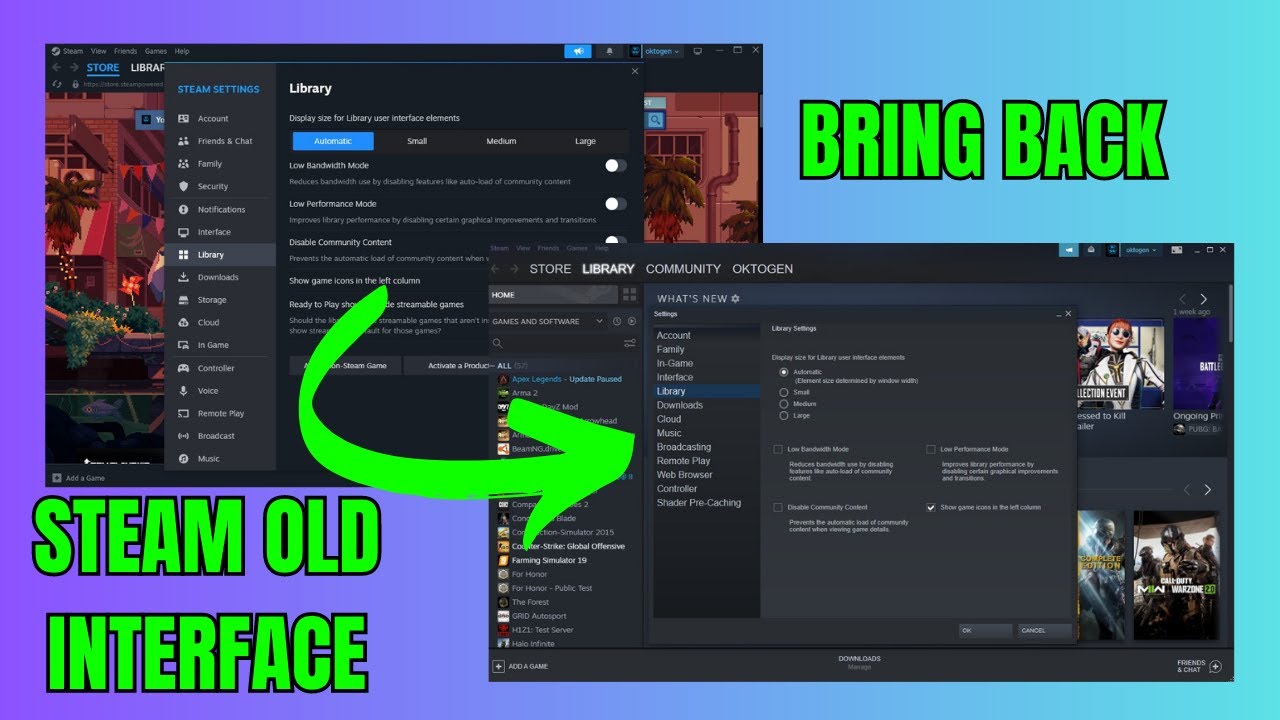Viewport: 1280px width, 720px height.
Task: Click the What's New next arrow
Action: pyautogui.click(x=1203, y=299)
